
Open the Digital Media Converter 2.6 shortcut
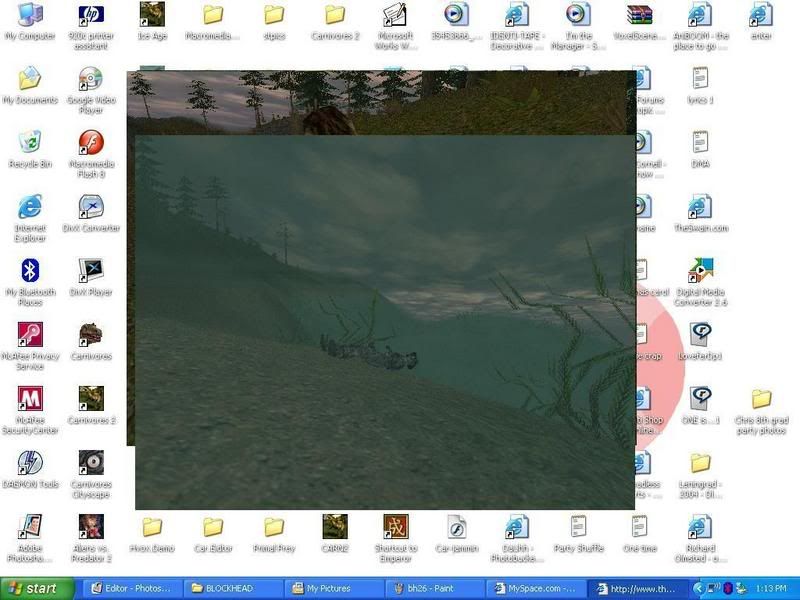click(x=700, y=271)
